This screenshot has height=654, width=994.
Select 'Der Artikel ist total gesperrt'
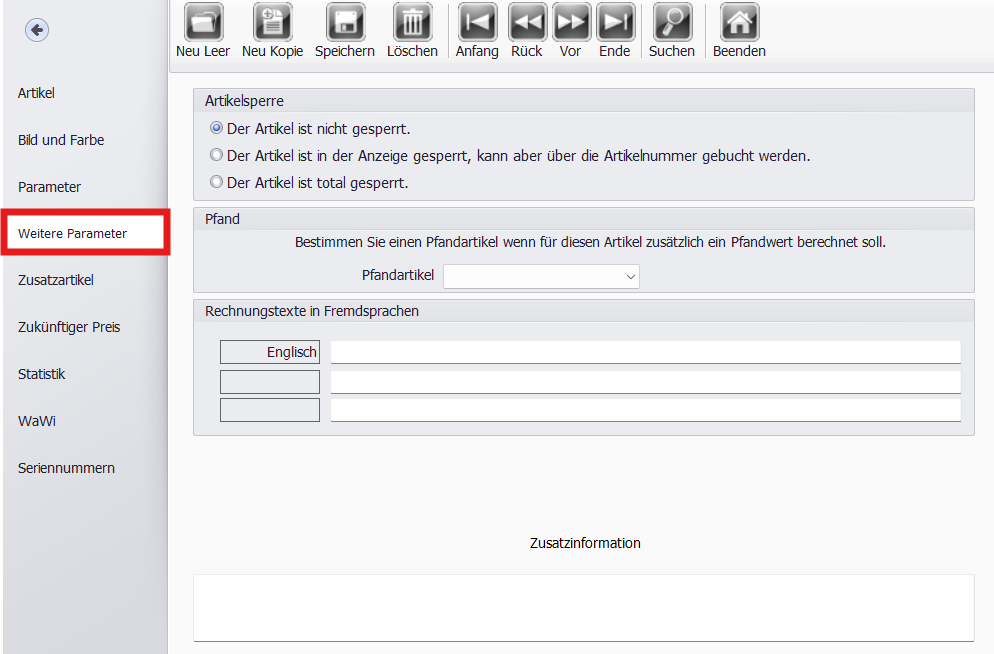pyautogui.click(x=216, y=183)
